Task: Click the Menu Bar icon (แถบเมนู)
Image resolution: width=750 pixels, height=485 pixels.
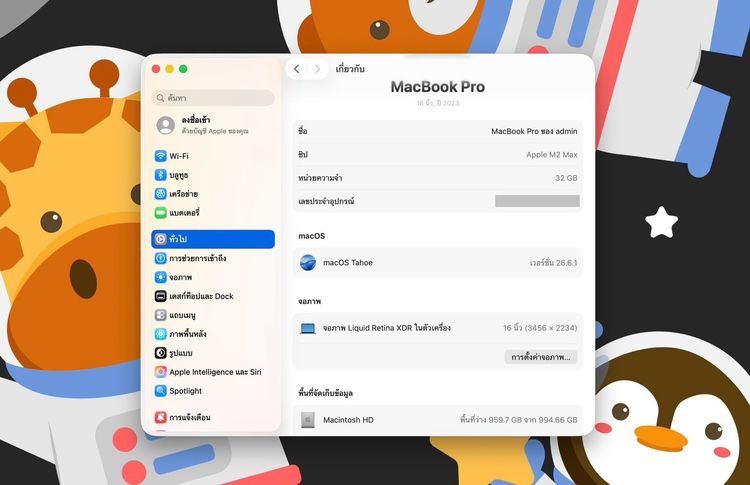Action: tap(161, 315)
